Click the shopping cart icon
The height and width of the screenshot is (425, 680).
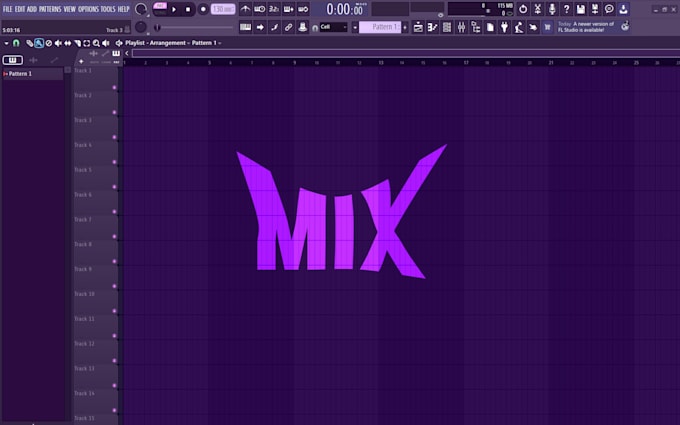pyautogui.click(x=547, y=27)
